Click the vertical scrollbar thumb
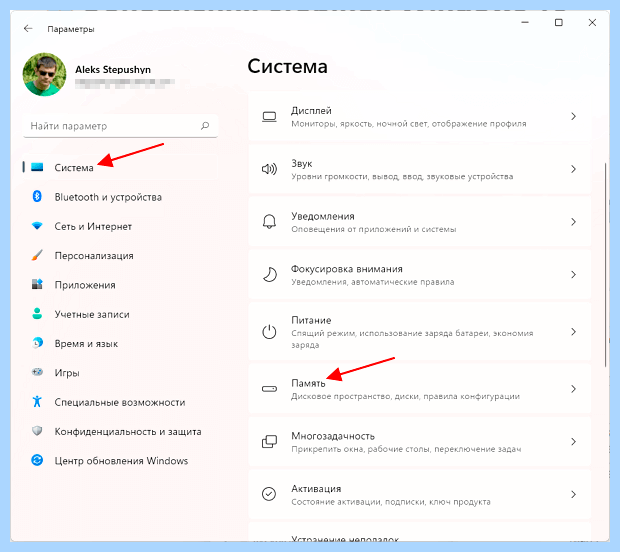The width and height of the screenshot is (620, 552). (x=605, y=265)
